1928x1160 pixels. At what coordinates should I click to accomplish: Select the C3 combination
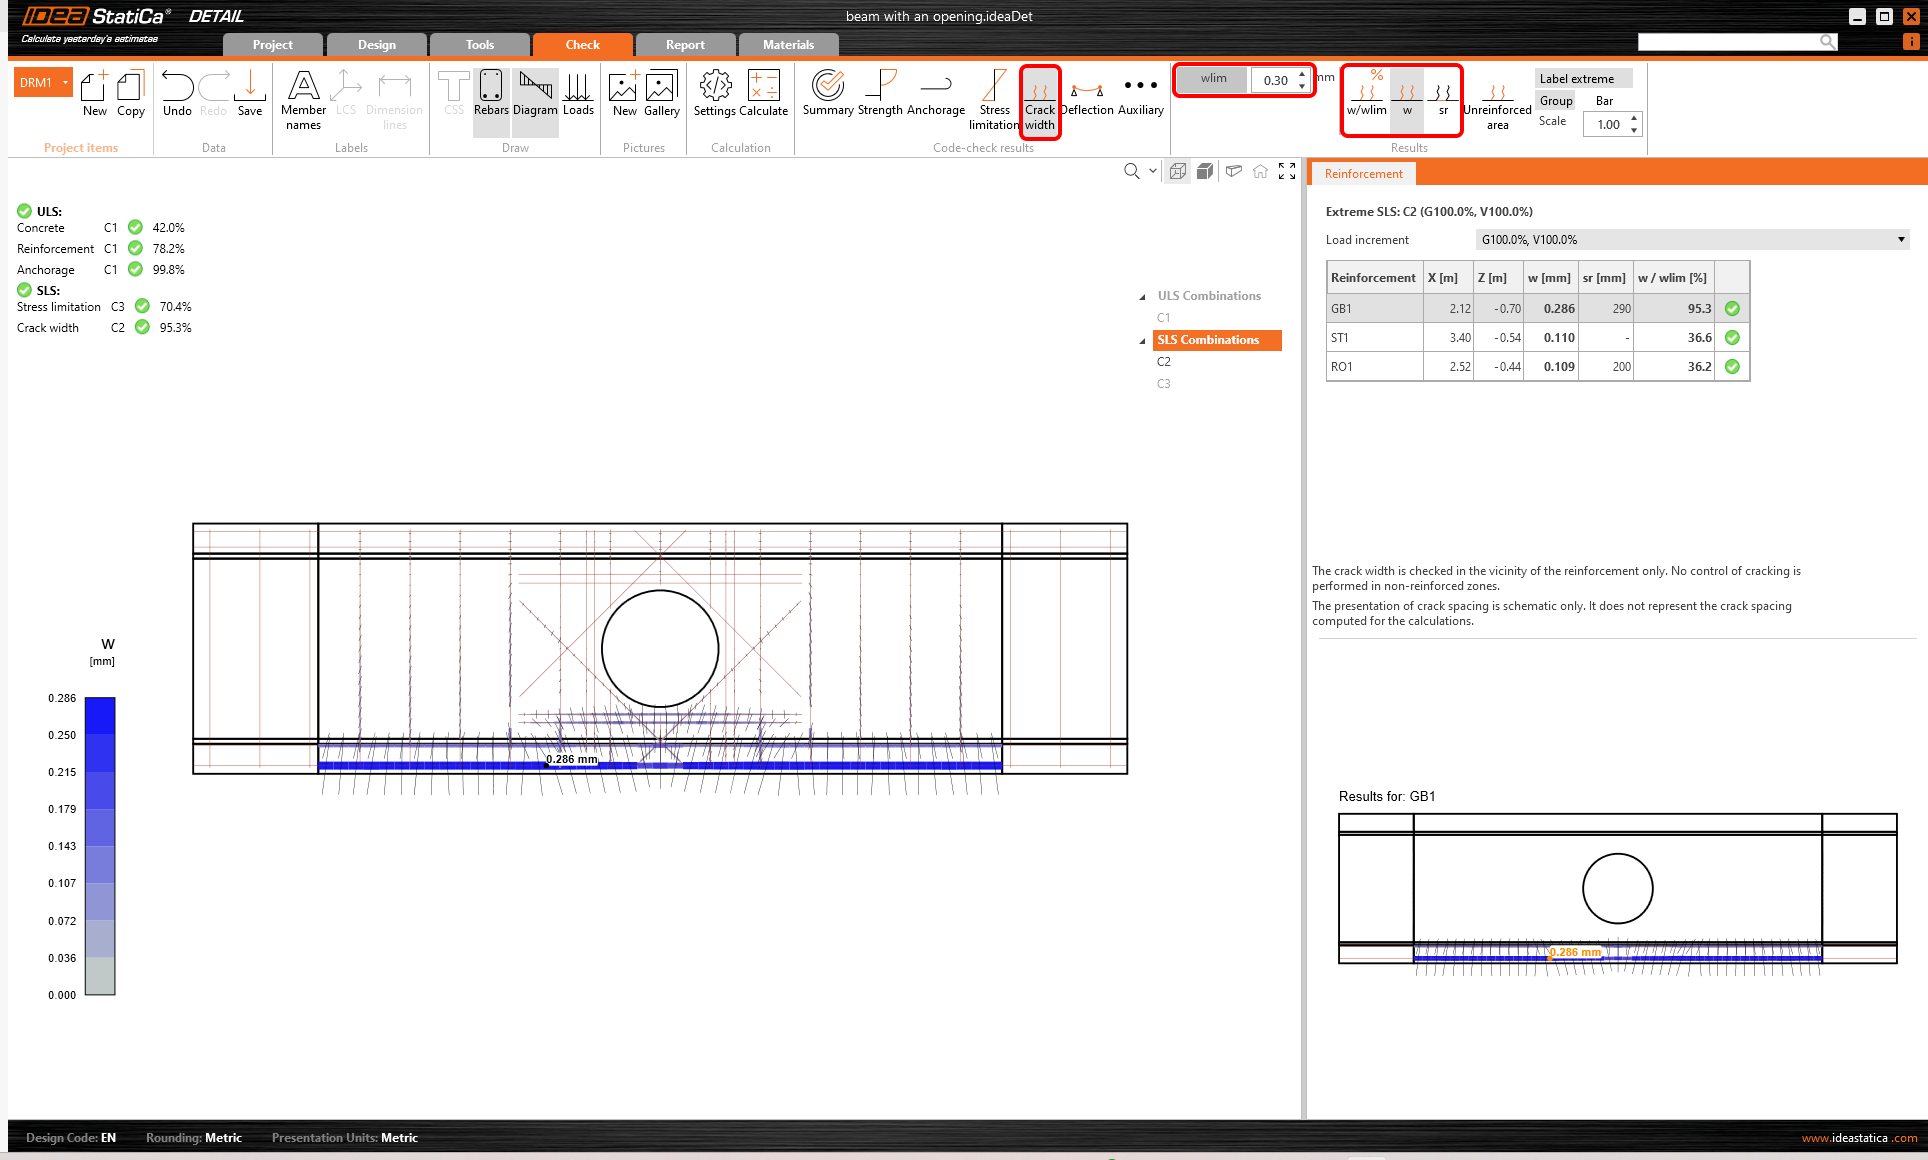[1164, 384]
